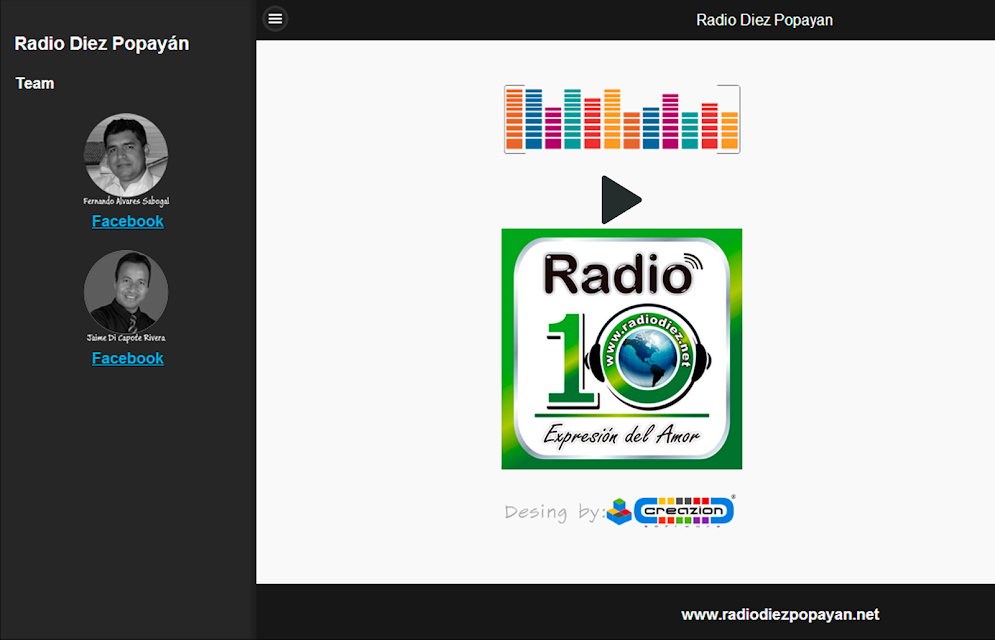The width and height of the screenshot is (995, 640).
Task: Click the colorful equalizer graphic
Action: click(622, 119)
